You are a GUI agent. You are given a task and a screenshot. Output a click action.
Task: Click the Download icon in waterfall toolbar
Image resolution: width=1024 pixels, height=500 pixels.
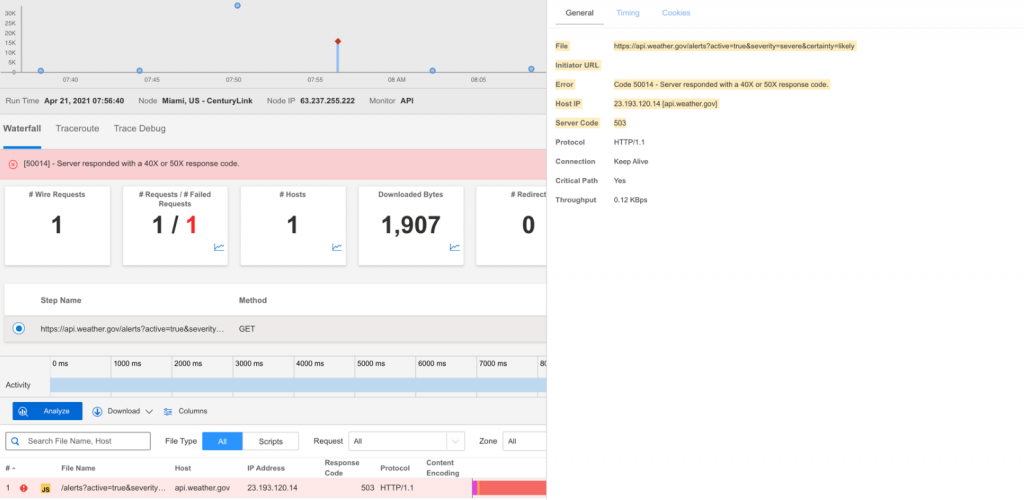[97, 411]
